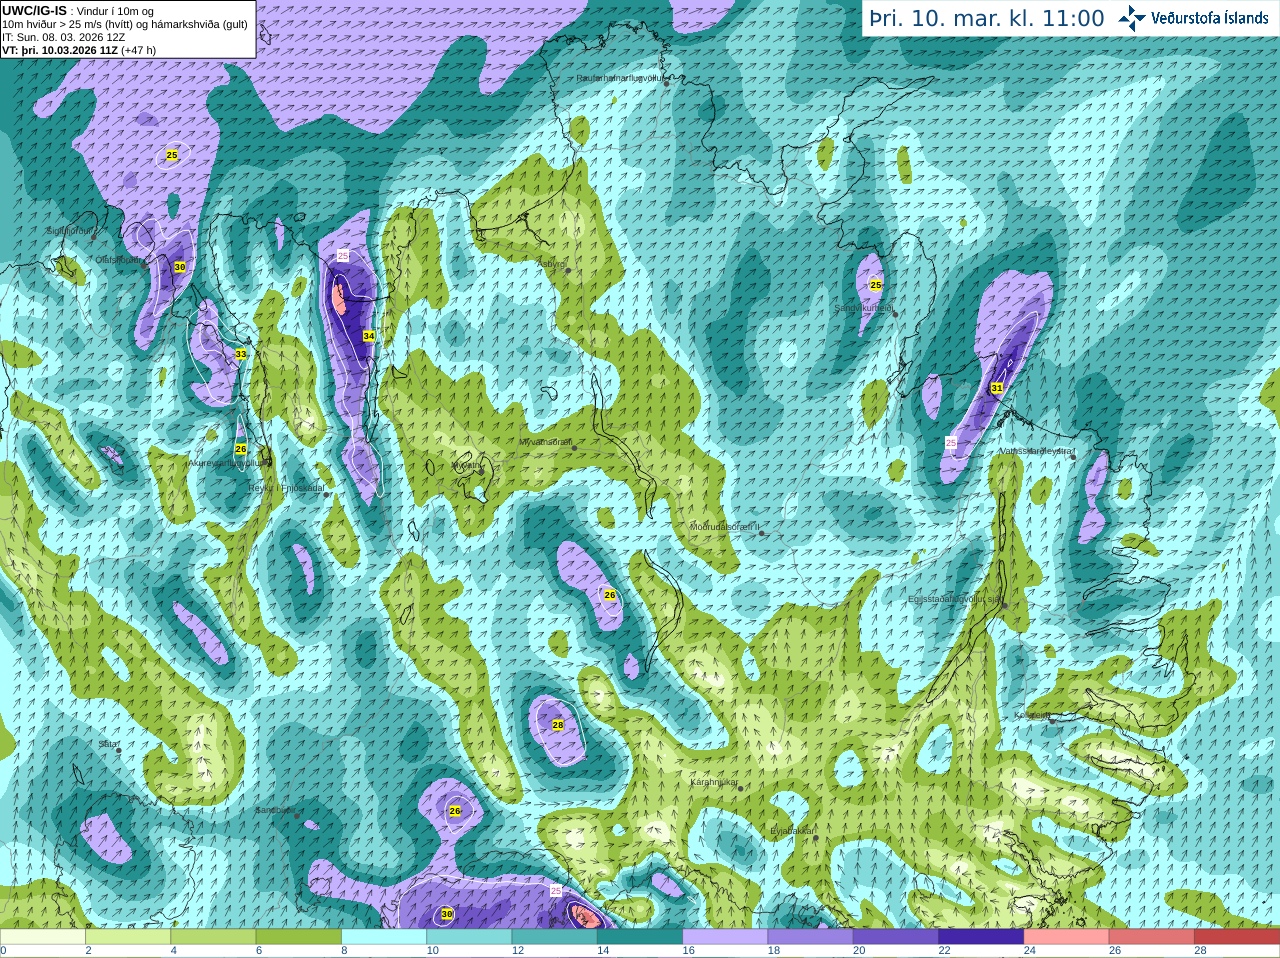Screen dimensions: 1280x958
Task: Click the Veðurstofa Íslands logo
Action: pyautogui.click(x=1194, y=18)
